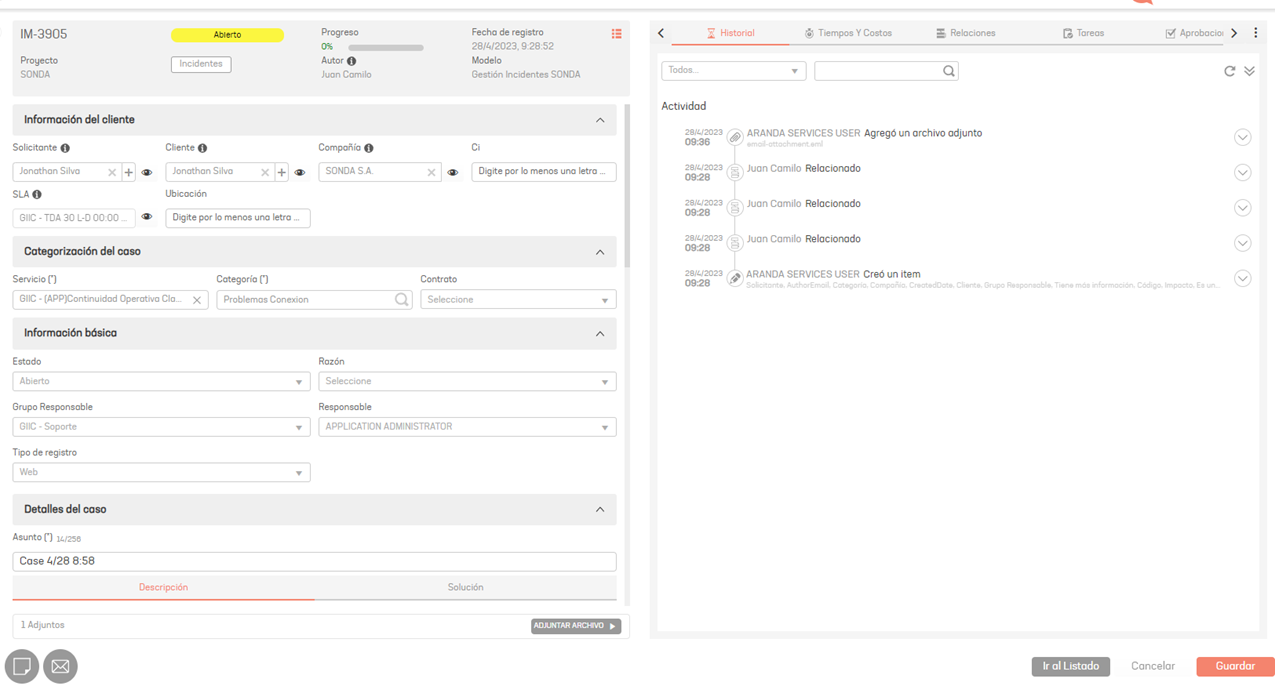Click the double chevron expand-all icon in history

pyautogui.click(x=1249, y=71)
